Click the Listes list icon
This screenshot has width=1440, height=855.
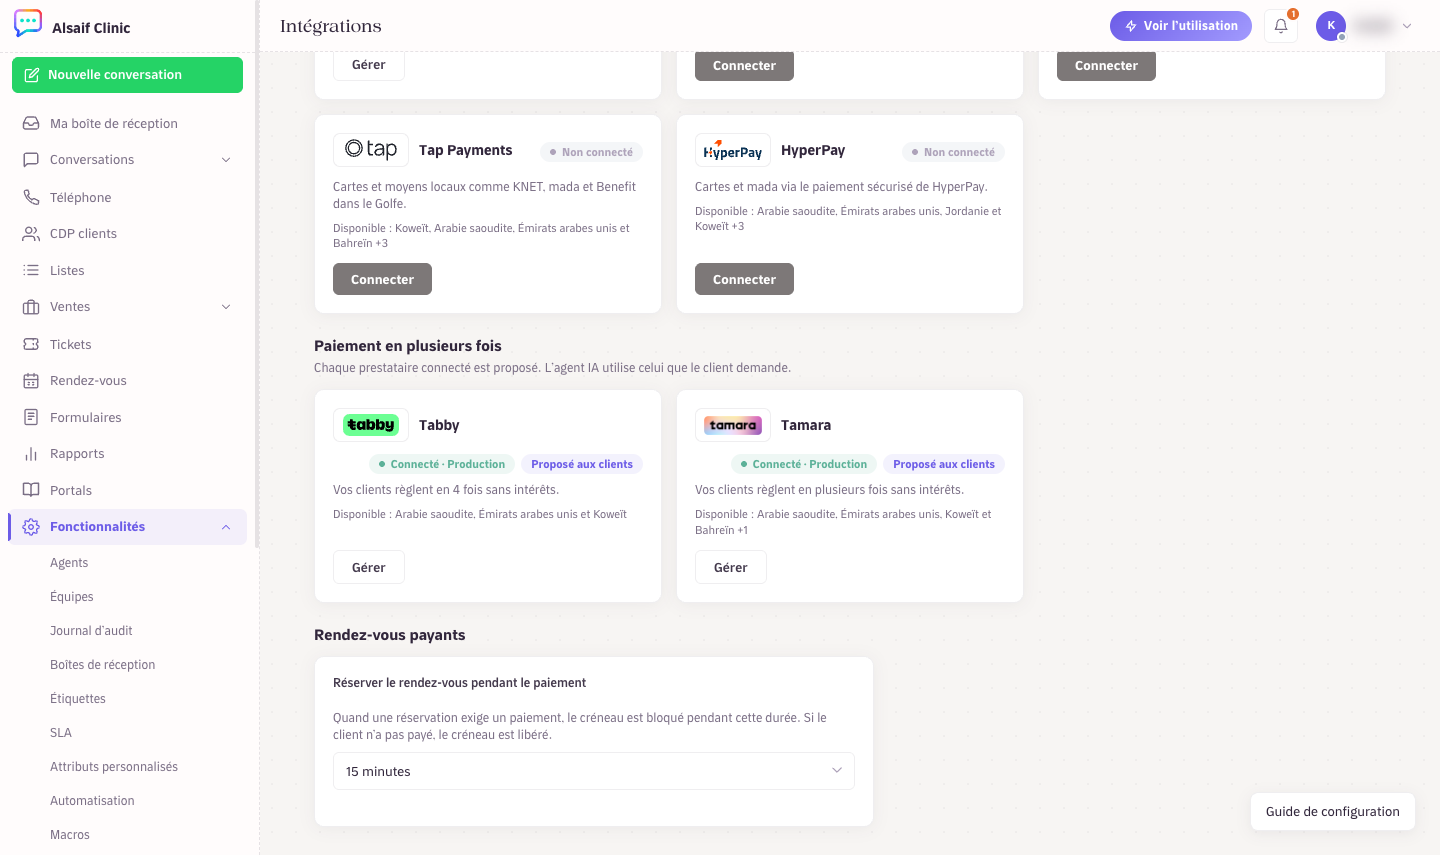point(31,270)
